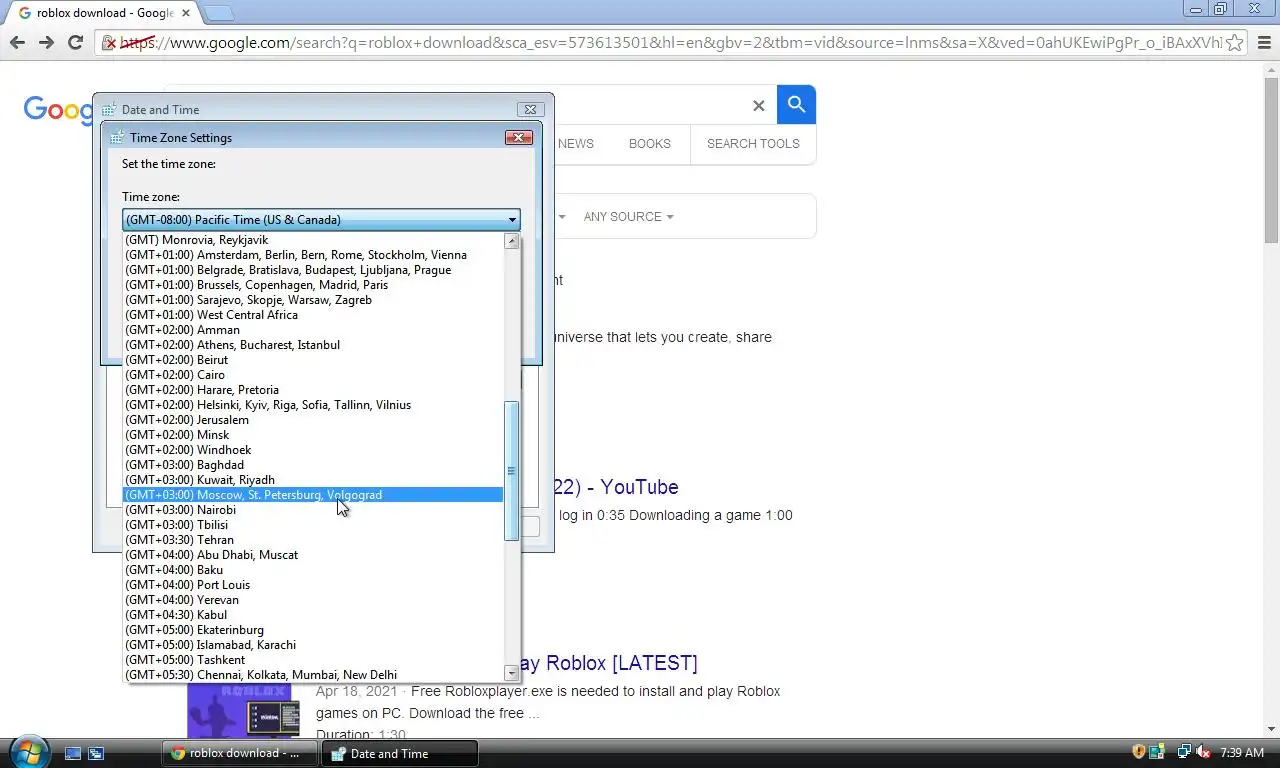
Task: Click the security shield tray icon
Action: click(1138, 752)
